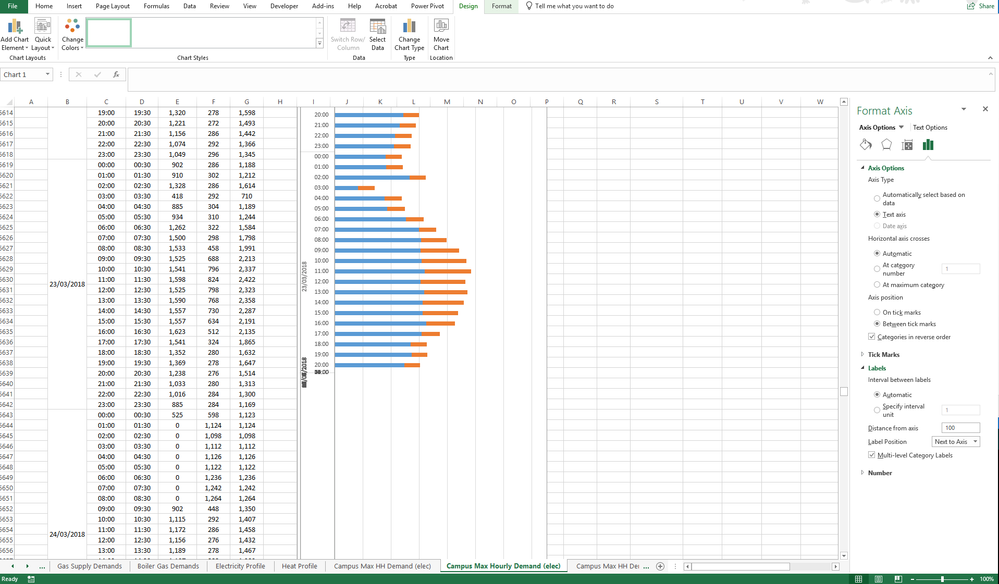Click zoom out minus button
The width and height of the screenshot is (999, 584).
click(x=912, y=579)
